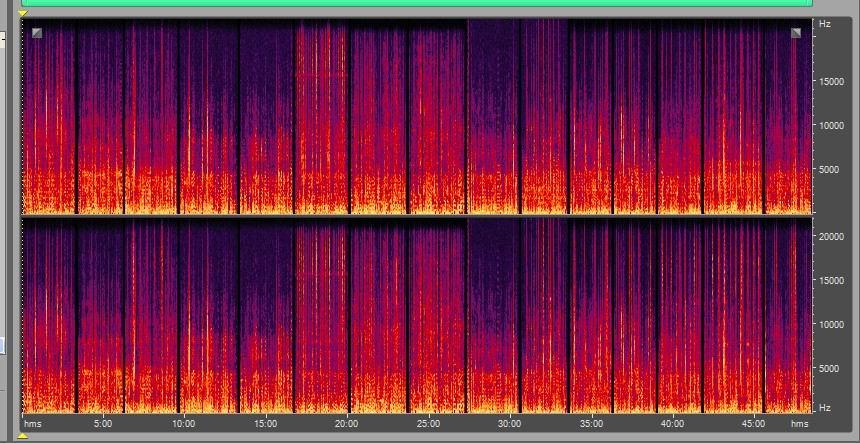The image size is (860, 443).
Task: Select the fade-out handle in the upper channel
Action: (x=796, y=33)
